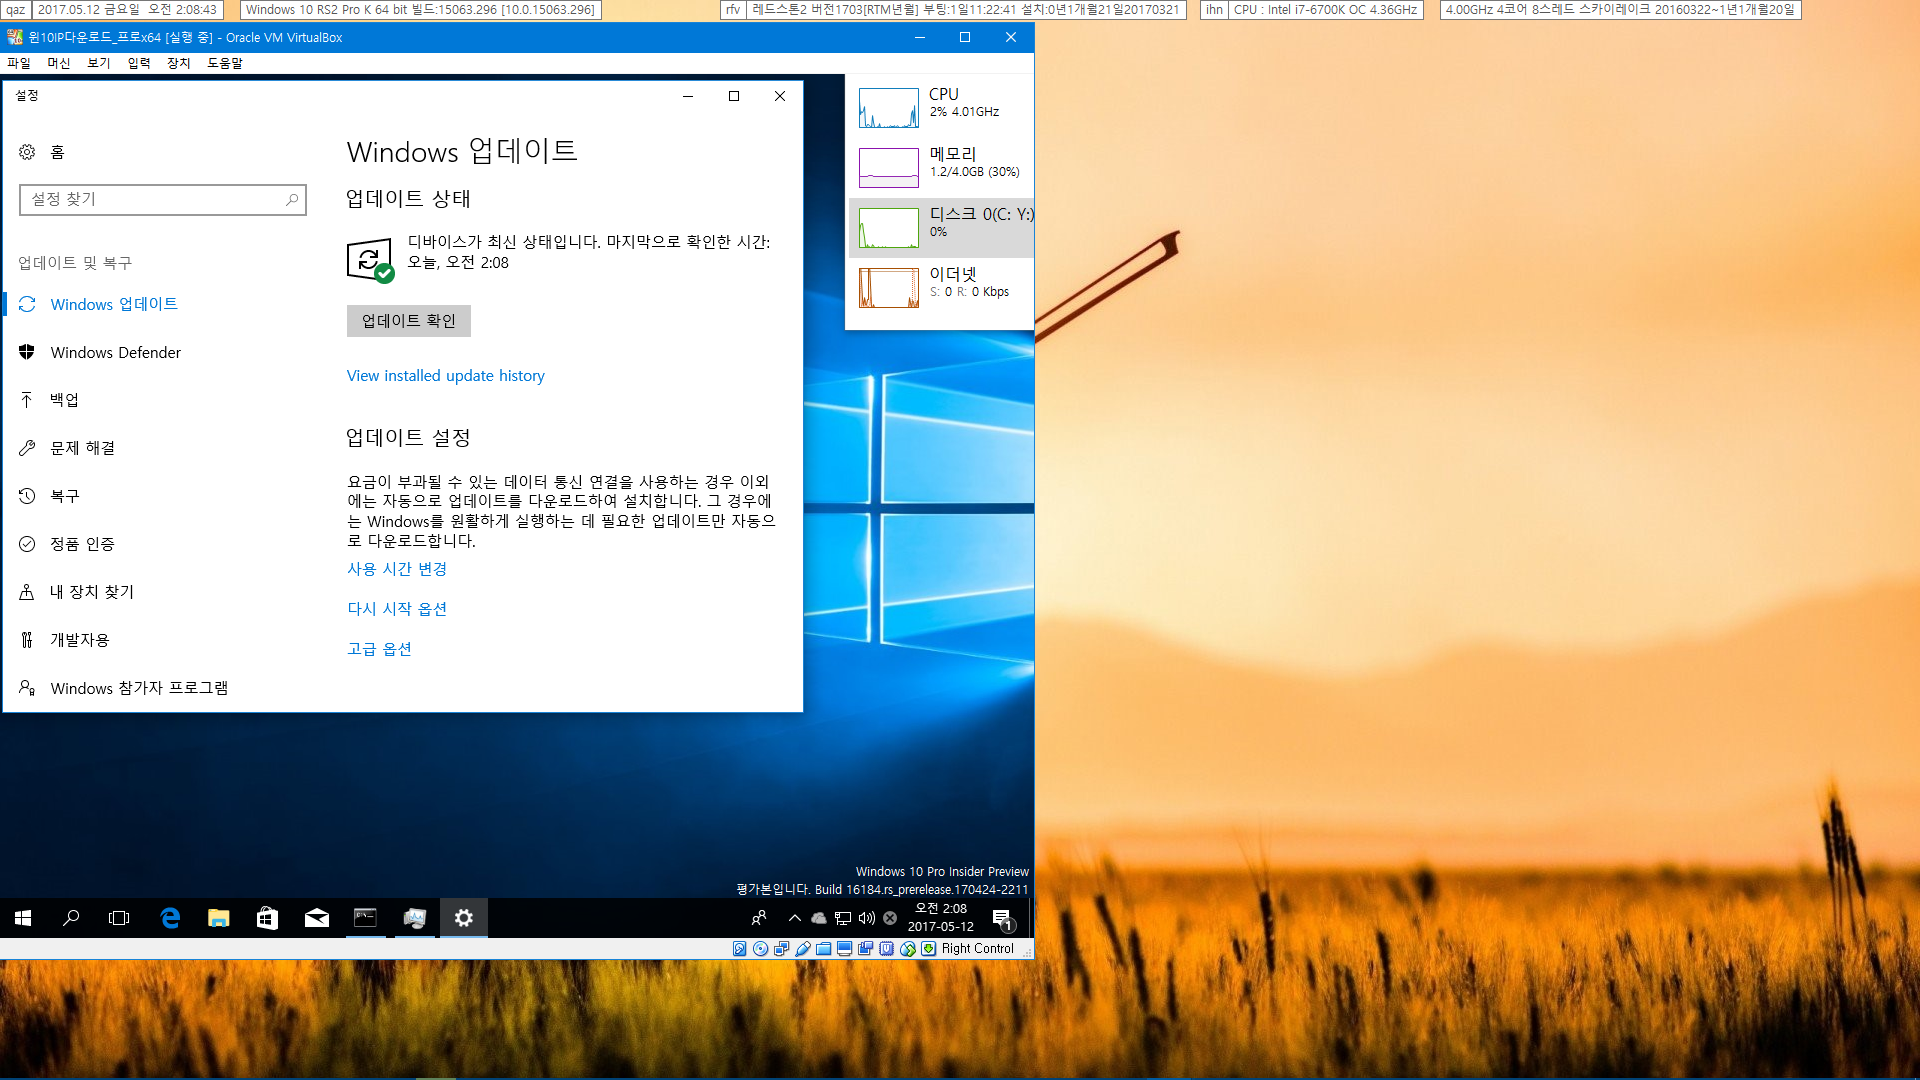Select the 디스크 0 performance graph
This screenshot has width=1920, height=1080.
889,228
